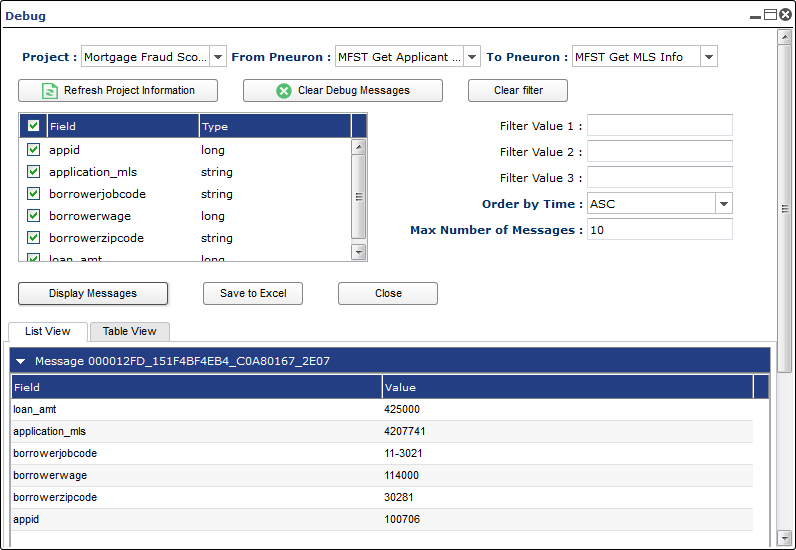Click the green refresh icon on Refresh Project Information
Image resolution: width=796 pixels, height=550 pixels.
click(50, 91)
